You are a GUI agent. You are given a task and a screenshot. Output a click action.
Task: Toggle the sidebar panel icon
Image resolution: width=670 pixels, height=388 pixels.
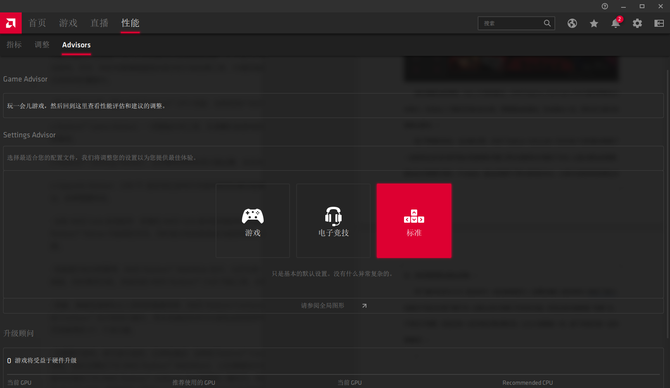coord(659,24)
